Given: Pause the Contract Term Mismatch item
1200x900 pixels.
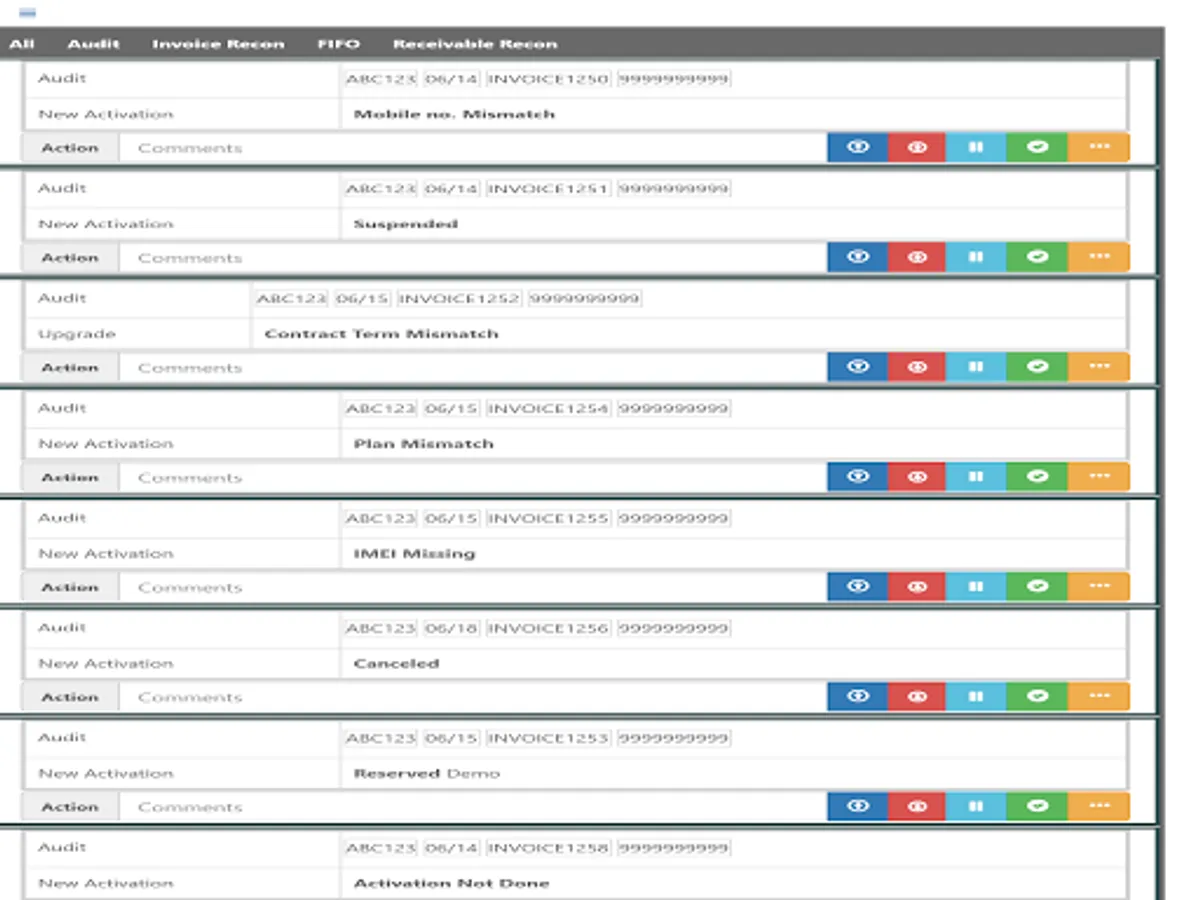Looking at the screenshot, I should click(x=977, y=367).
